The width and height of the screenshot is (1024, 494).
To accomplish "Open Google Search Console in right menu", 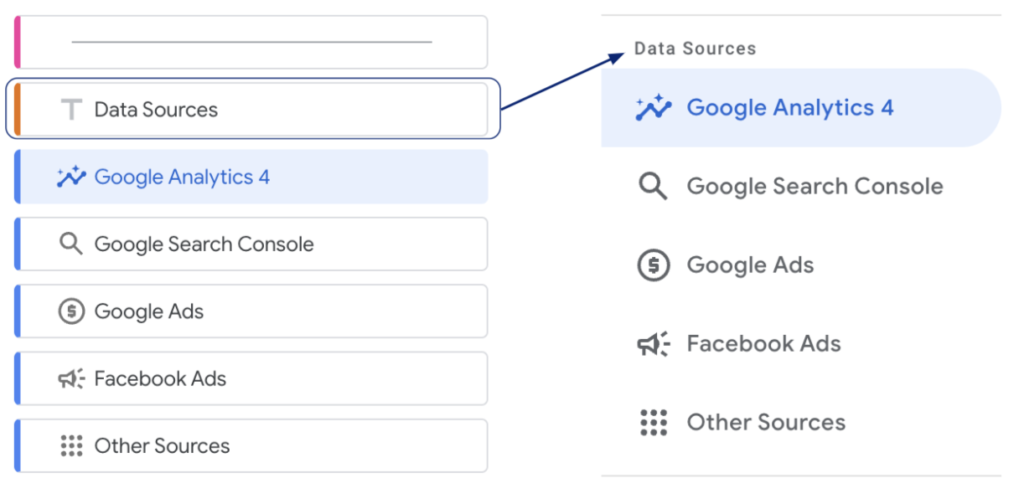I will pos(814,186).
